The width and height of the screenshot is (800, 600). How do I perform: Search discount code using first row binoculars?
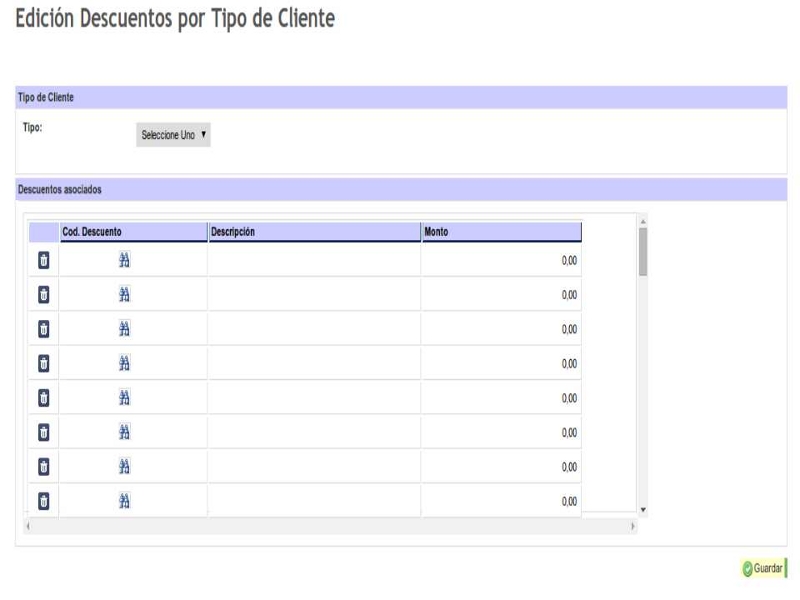(x=126, y=261)
